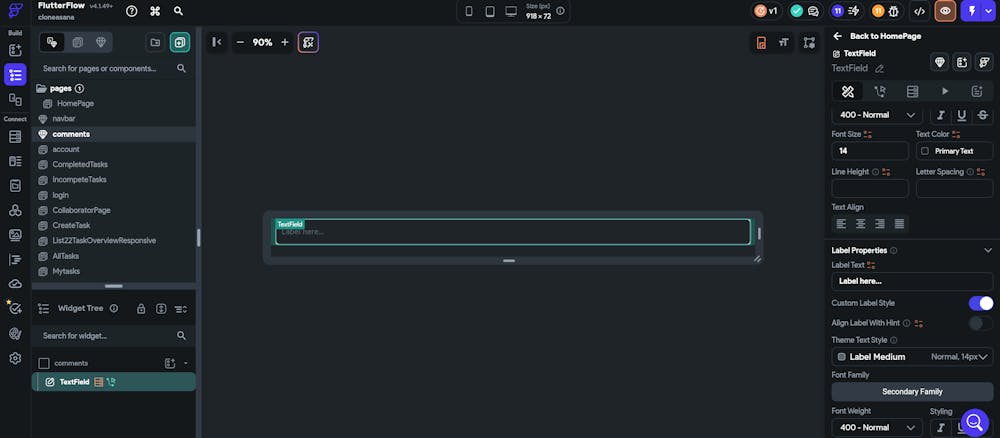Open the Settings gear icon in the left rail
Viewport: 1000px width, 438px height.
(x=15, y=358)
